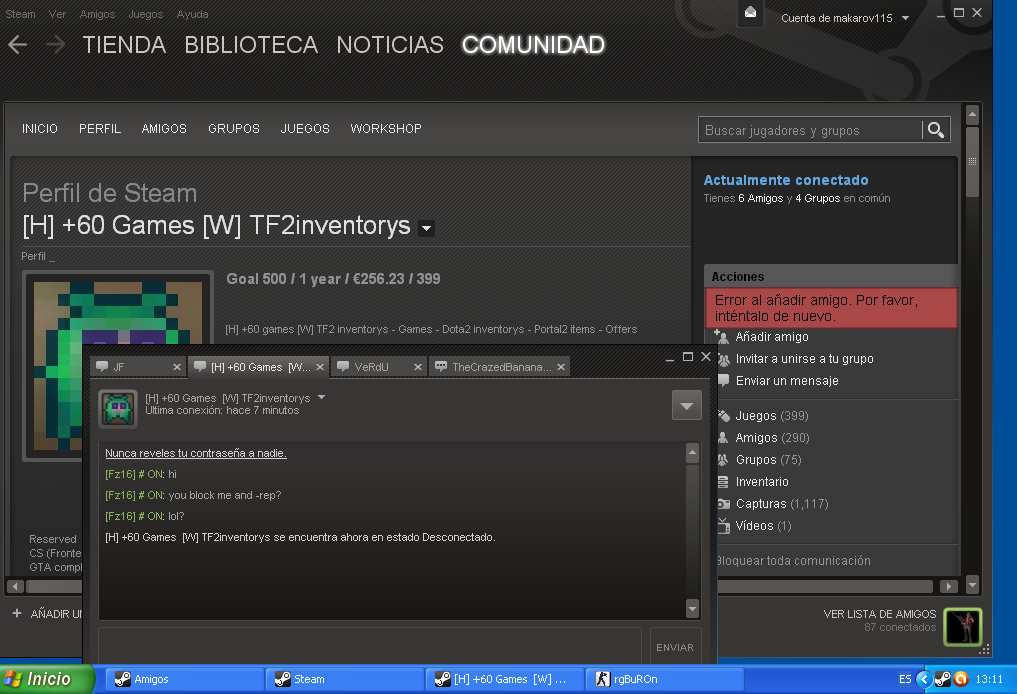Image resolution: width=1017 pixels, height=694 pixels.
Task: Click the chat message input field
Action: [370, 645]
